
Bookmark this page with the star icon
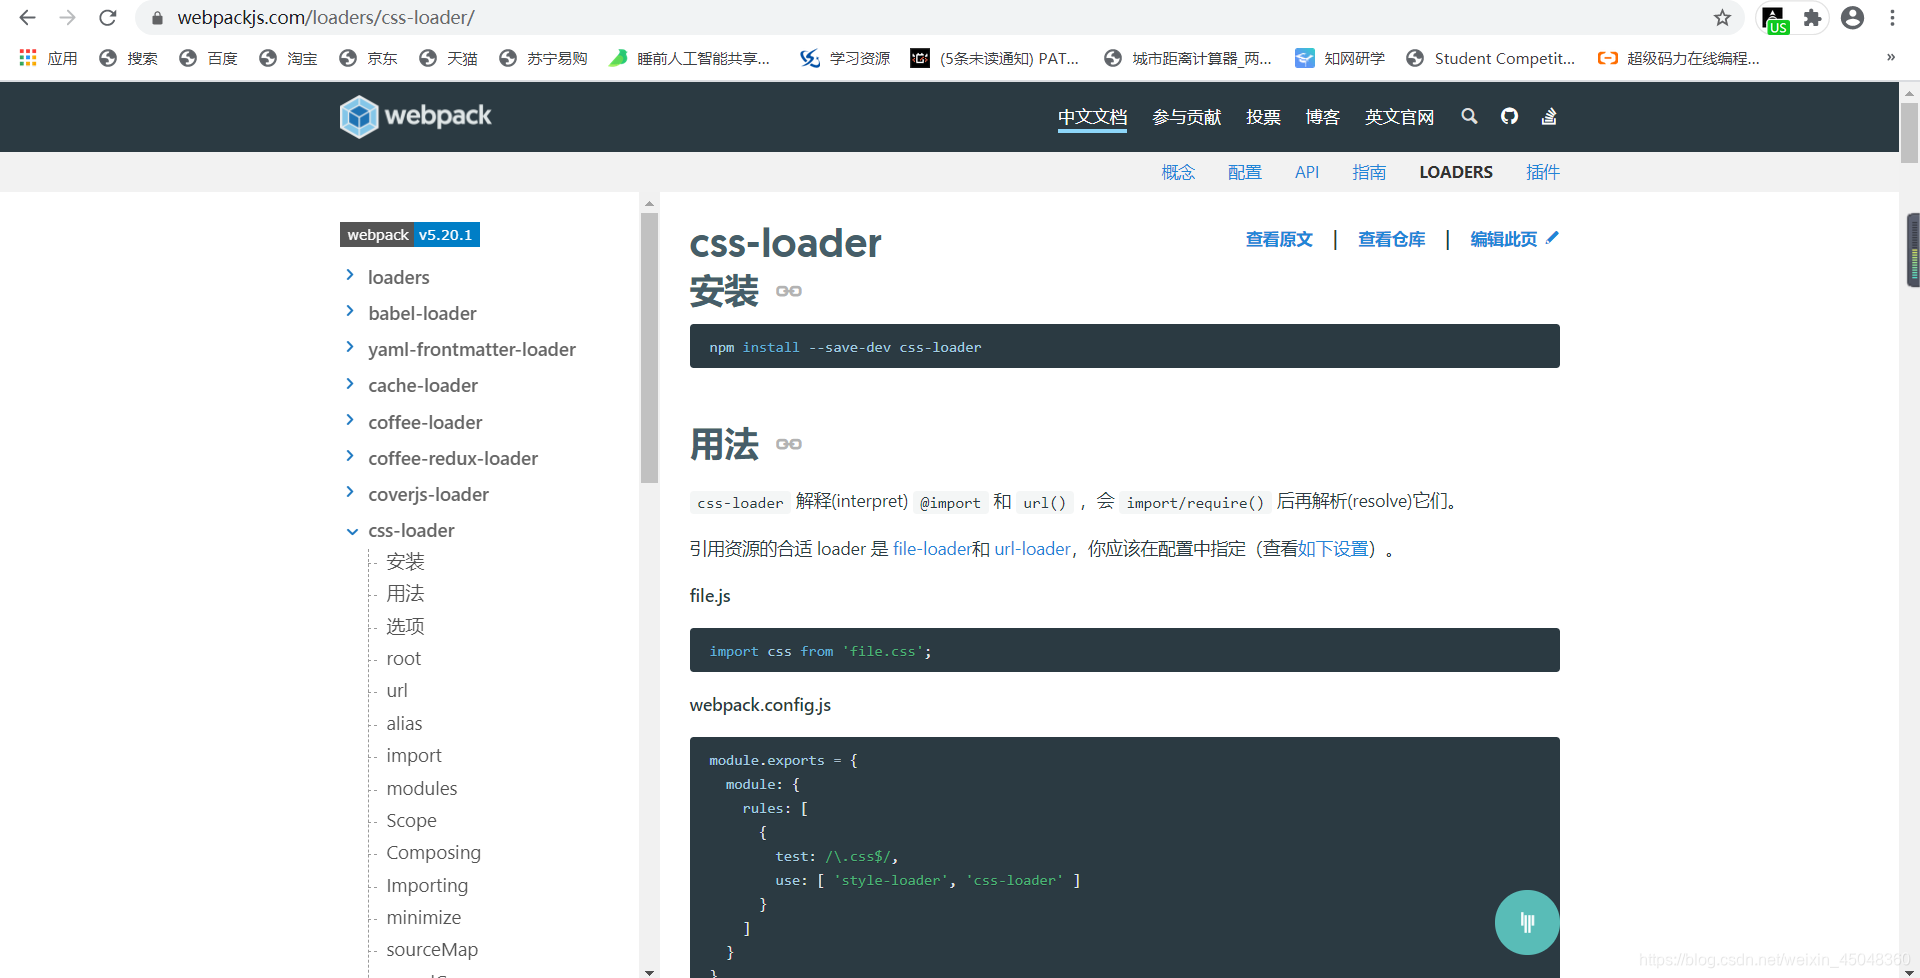1722,18
